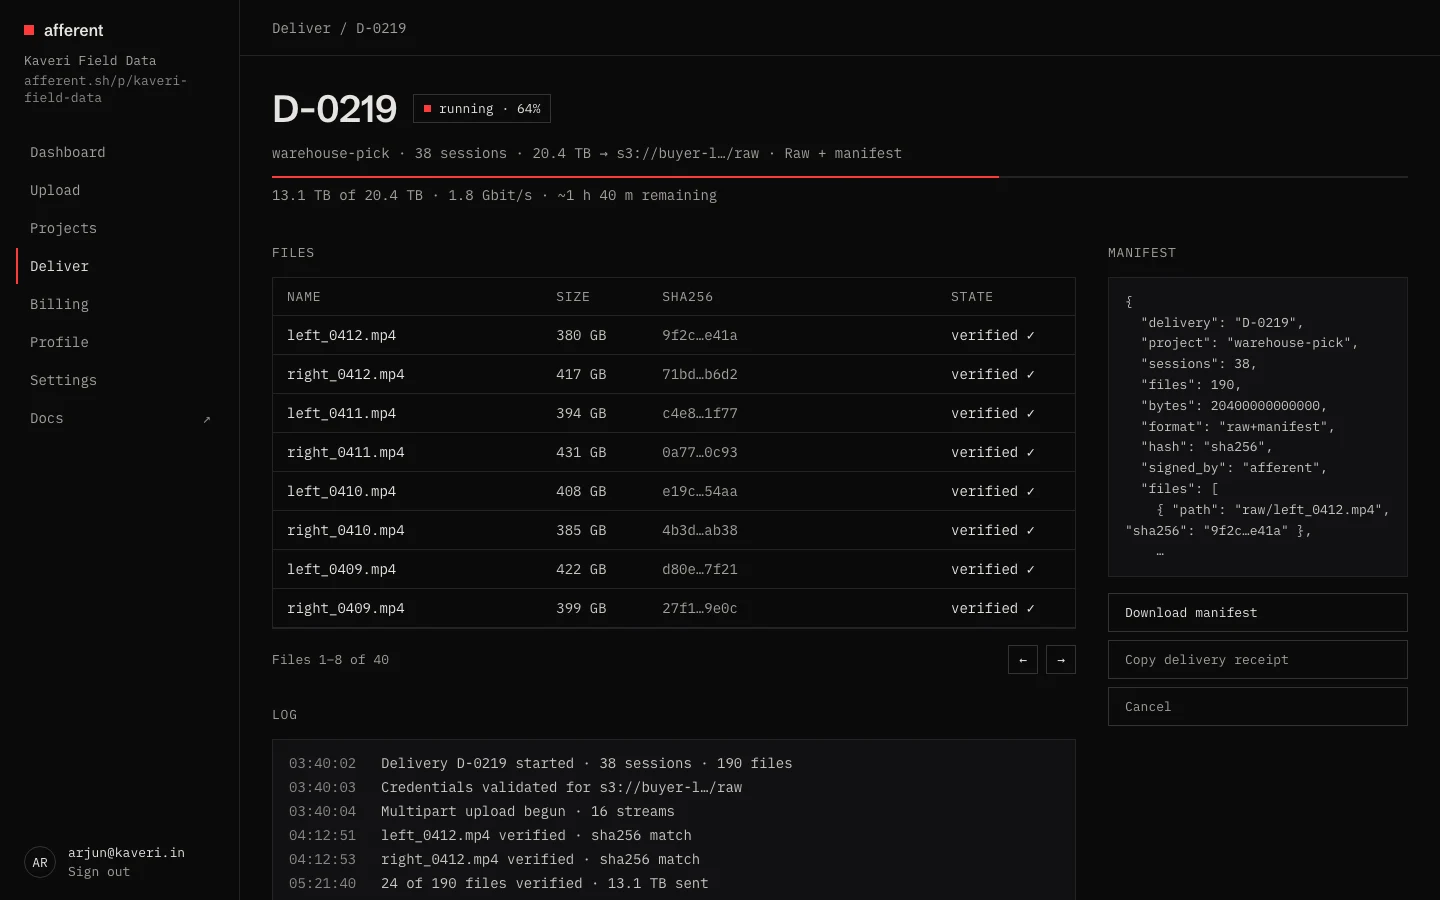1440x900 pixels.
Task: Select right_0411.mp4 in files table
Action: click(x=674, y=453)
